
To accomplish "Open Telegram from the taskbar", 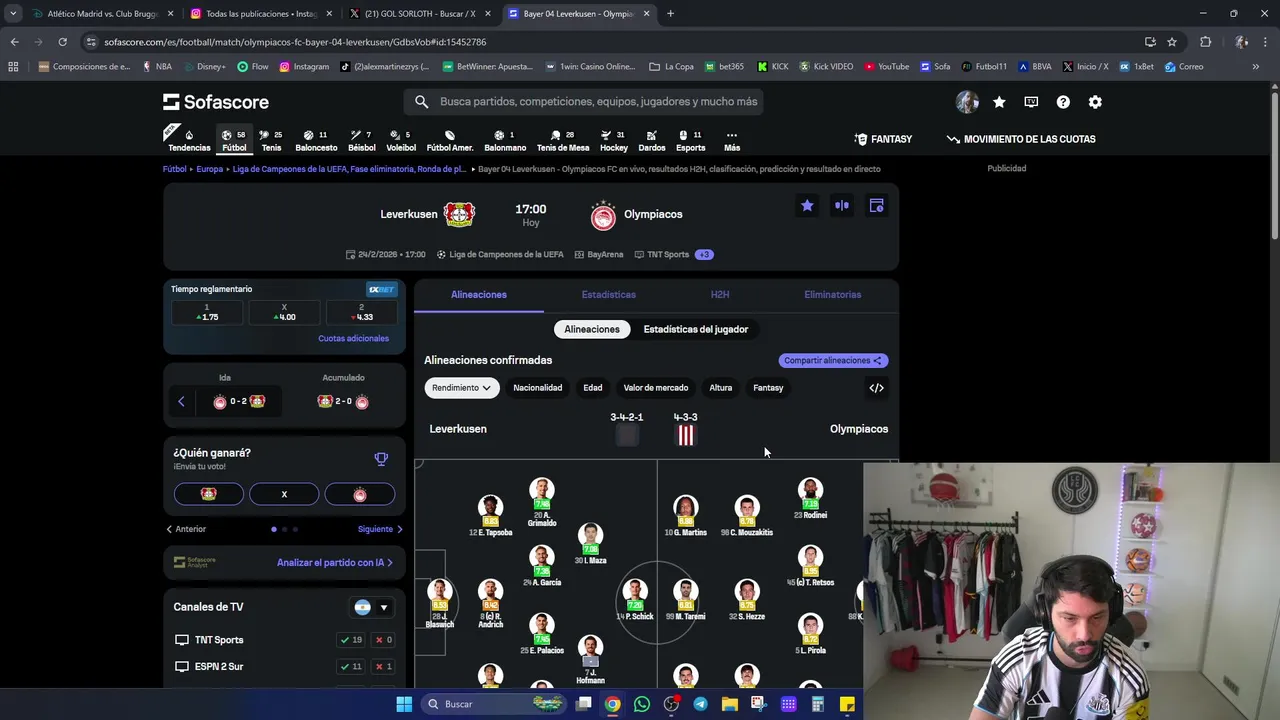I will pos(700,704).
